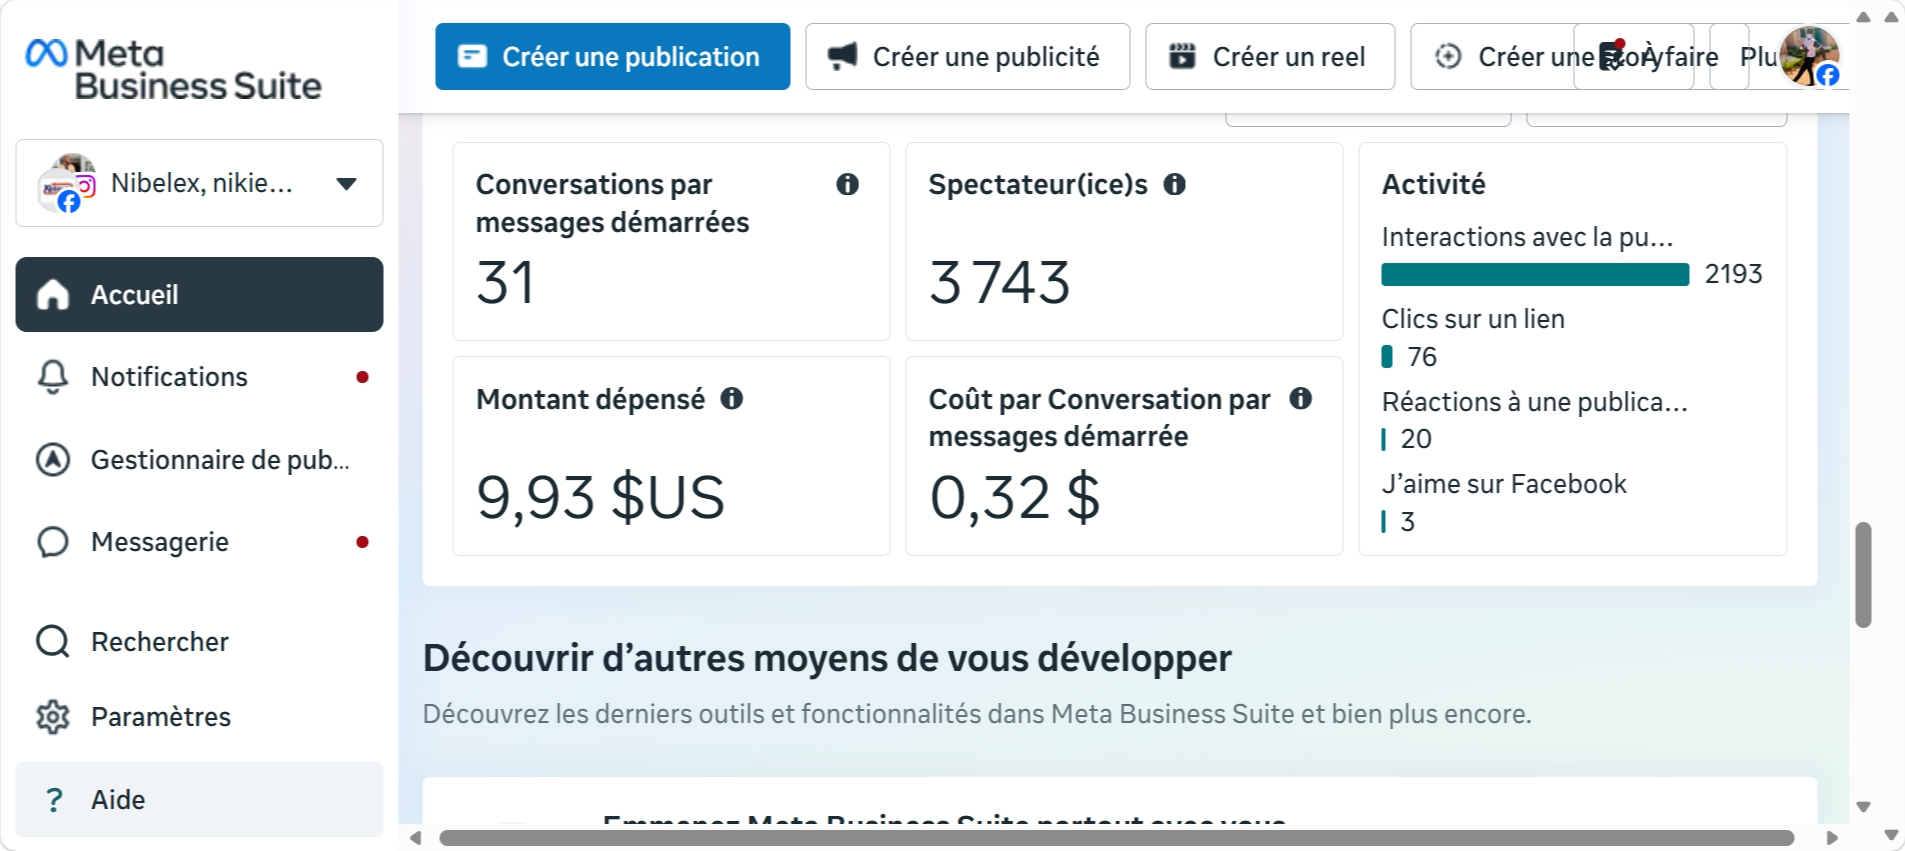Click the Paramètres gear icon
The image size is (1905, 851).
(53, 717)
